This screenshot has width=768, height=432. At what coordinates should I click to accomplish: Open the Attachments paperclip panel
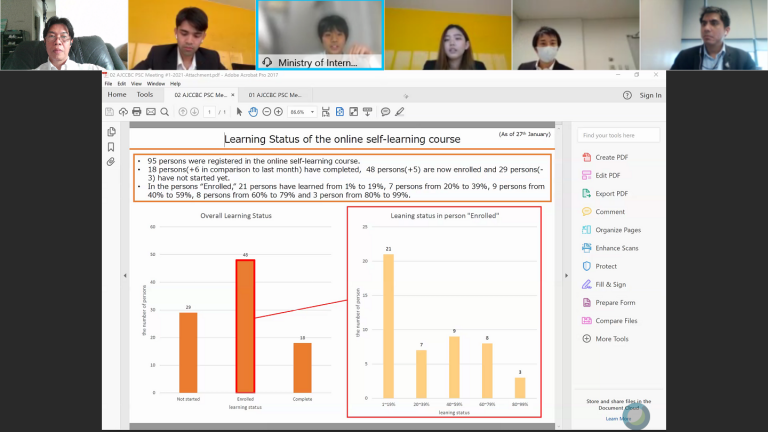point(111,161)
